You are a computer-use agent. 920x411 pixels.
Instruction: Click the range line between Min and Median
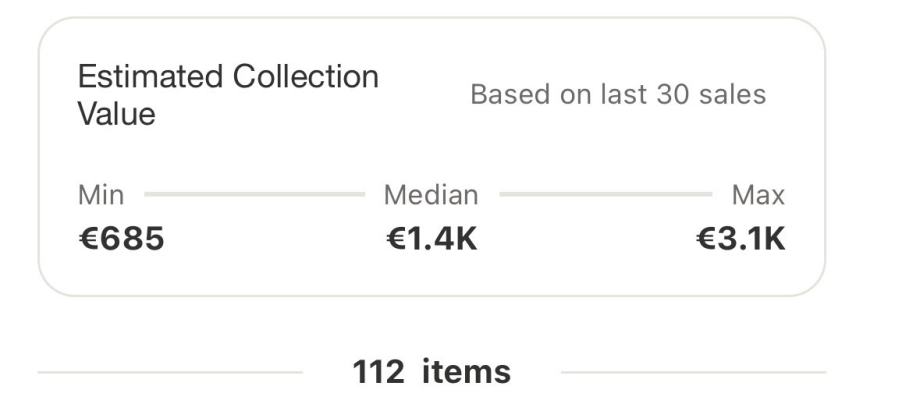pyautogui.click(x=255, y=195)
